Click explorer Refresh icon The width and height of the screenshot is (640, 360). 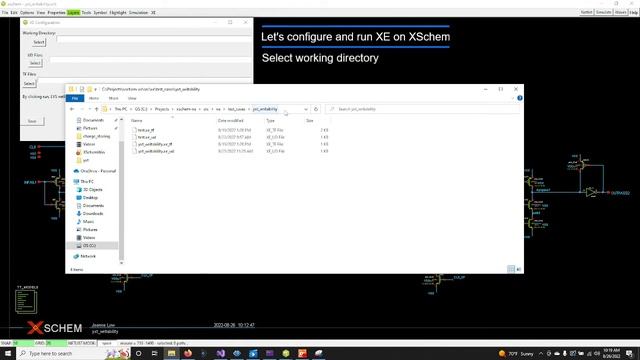pyautogui.click(x=316, y=109)
